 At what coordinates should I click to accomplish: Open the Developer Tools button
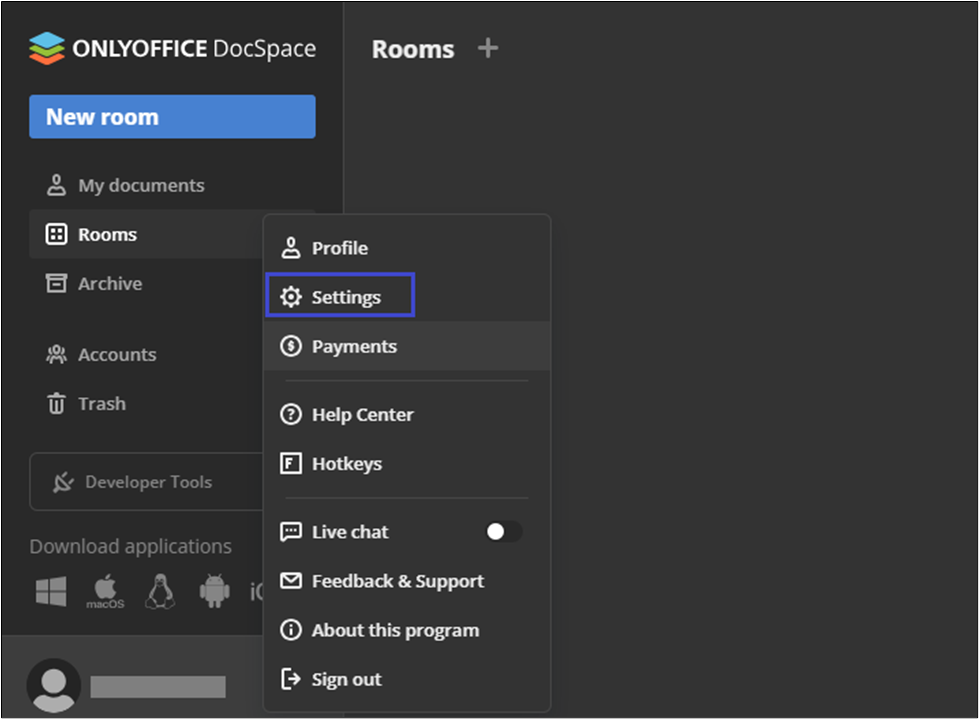pos(147,482)
